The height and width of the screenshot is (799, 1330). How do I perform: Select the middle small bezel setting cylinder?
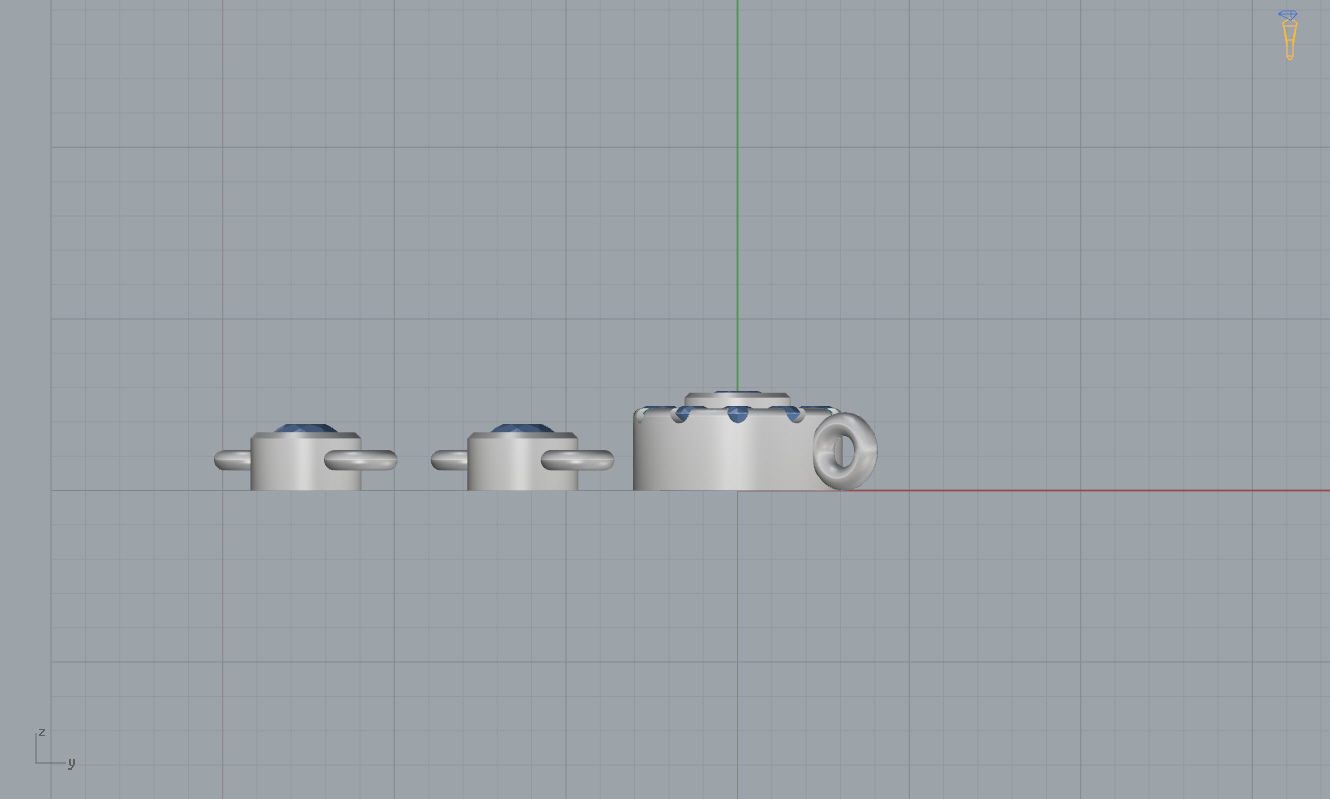point(522,462)
